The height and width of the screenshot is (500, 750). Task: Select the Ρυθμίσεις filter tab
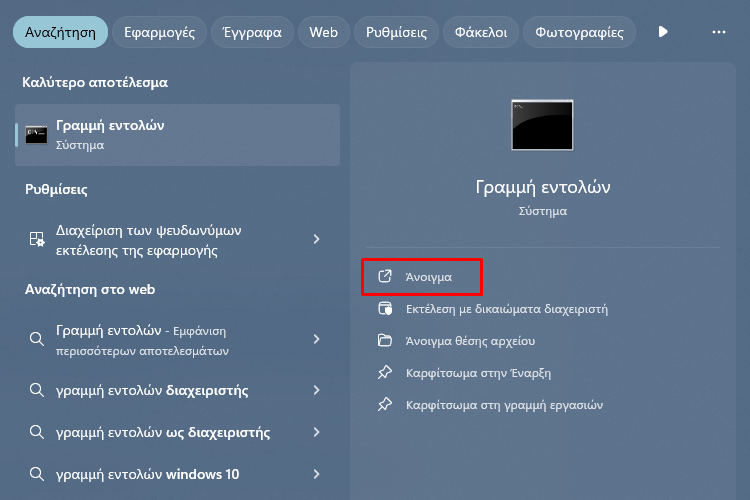pyautogui.click(x=396, y=32)
